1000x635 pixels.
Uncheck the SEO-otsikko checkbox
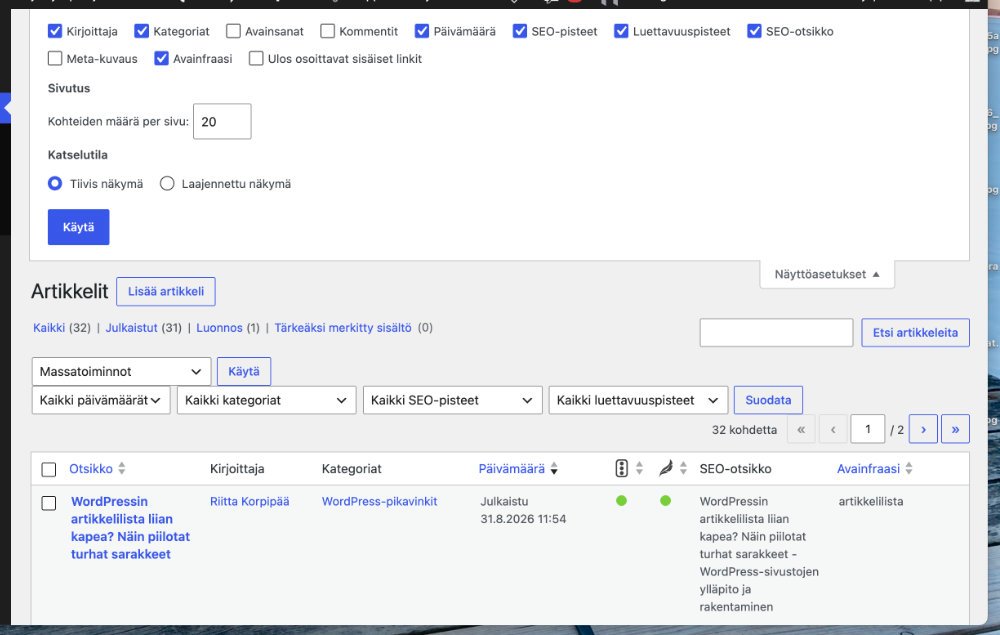[754, 31]
